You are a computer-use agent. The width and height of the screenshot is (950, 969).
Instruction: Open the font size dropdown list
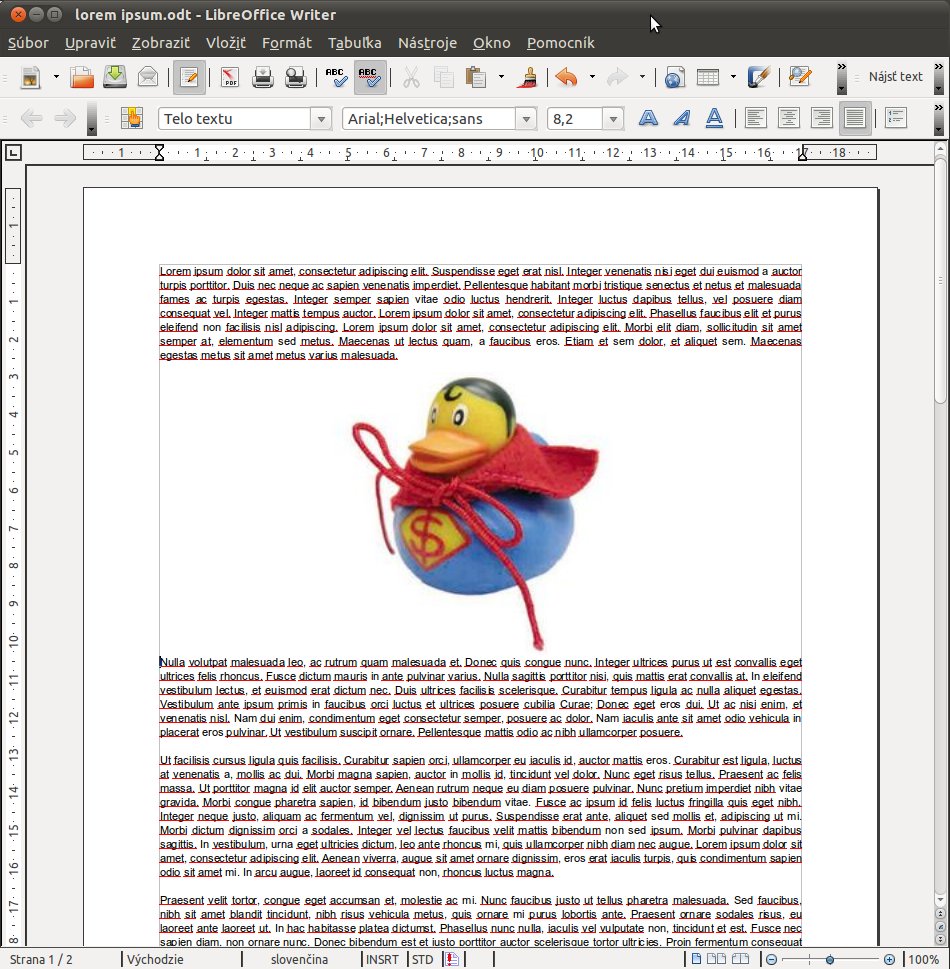(x=613, y=119)
